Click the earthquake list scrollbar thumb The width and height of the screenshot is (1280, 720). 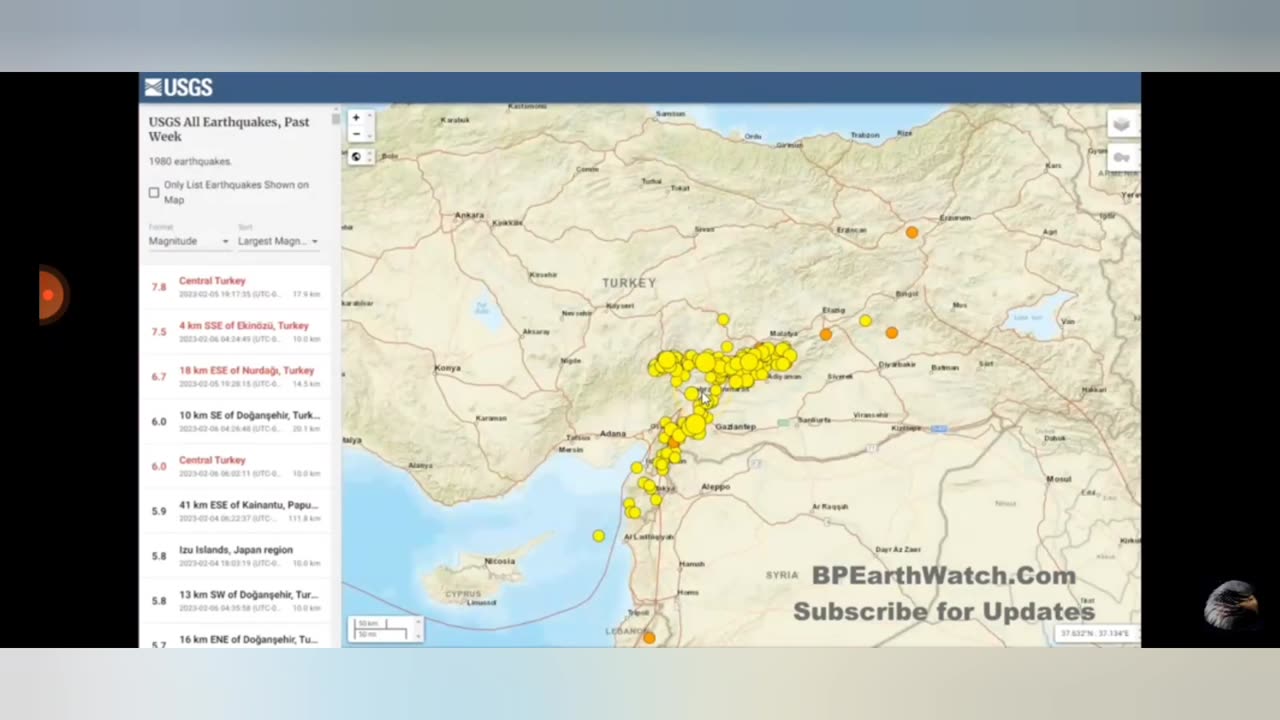click(x=335, y=121)
